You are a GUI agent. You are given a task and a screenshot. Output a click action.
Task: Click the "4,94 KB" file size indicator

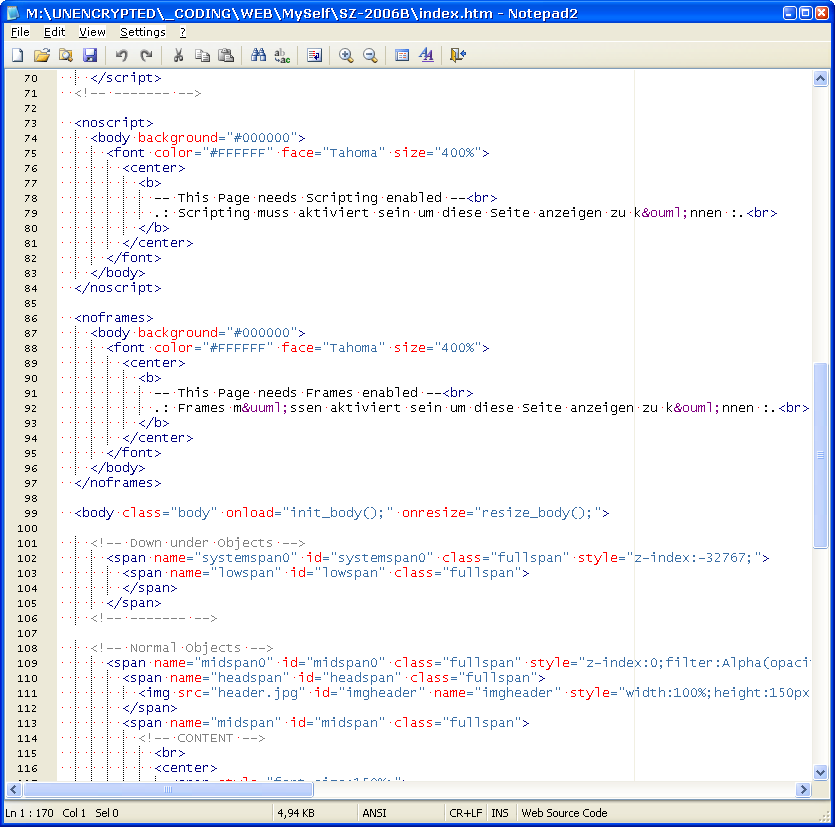point(296,813)
